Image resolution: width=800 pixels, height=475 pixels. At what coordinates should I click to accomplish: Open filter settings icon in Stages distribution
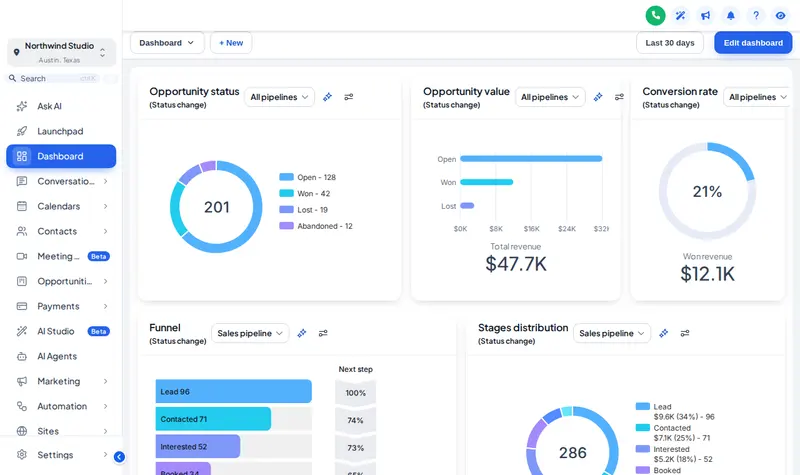685,333
